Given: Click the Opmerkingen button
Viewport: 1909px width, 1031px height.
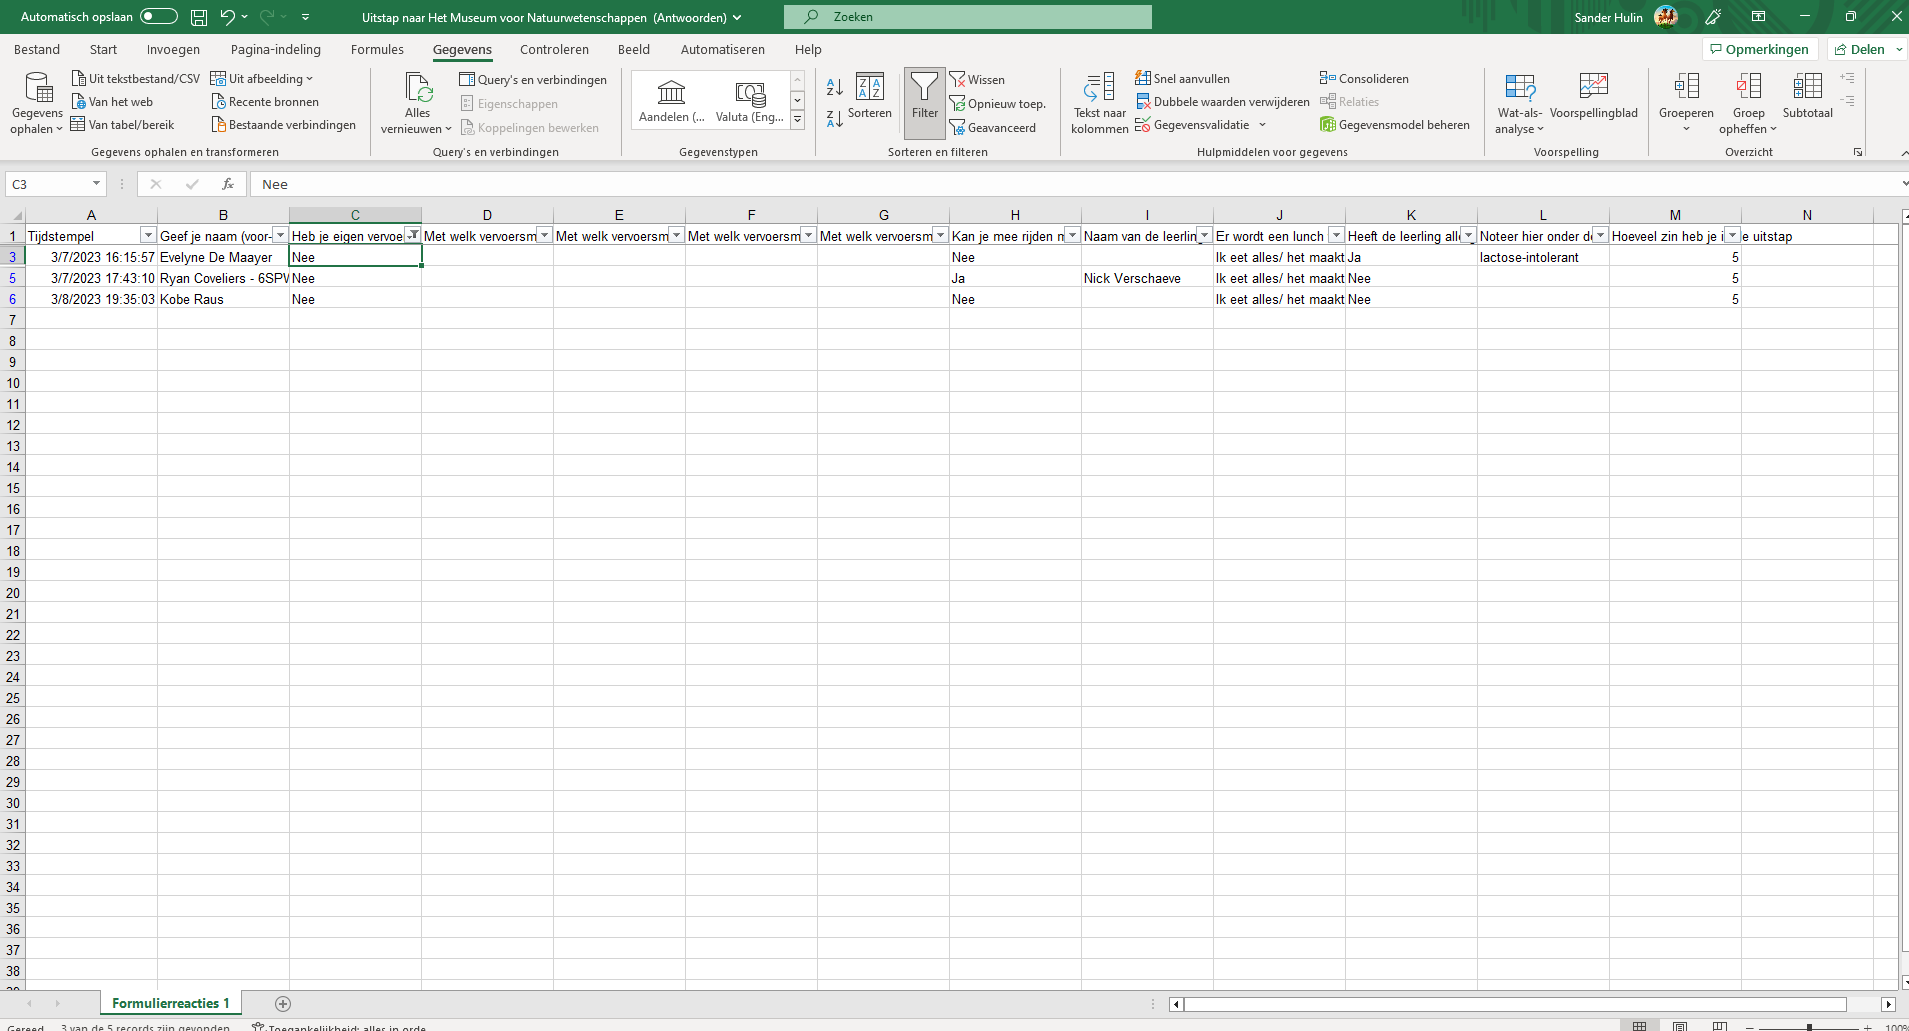Looking at the screenshot, I should click(x=1758, y=49).
